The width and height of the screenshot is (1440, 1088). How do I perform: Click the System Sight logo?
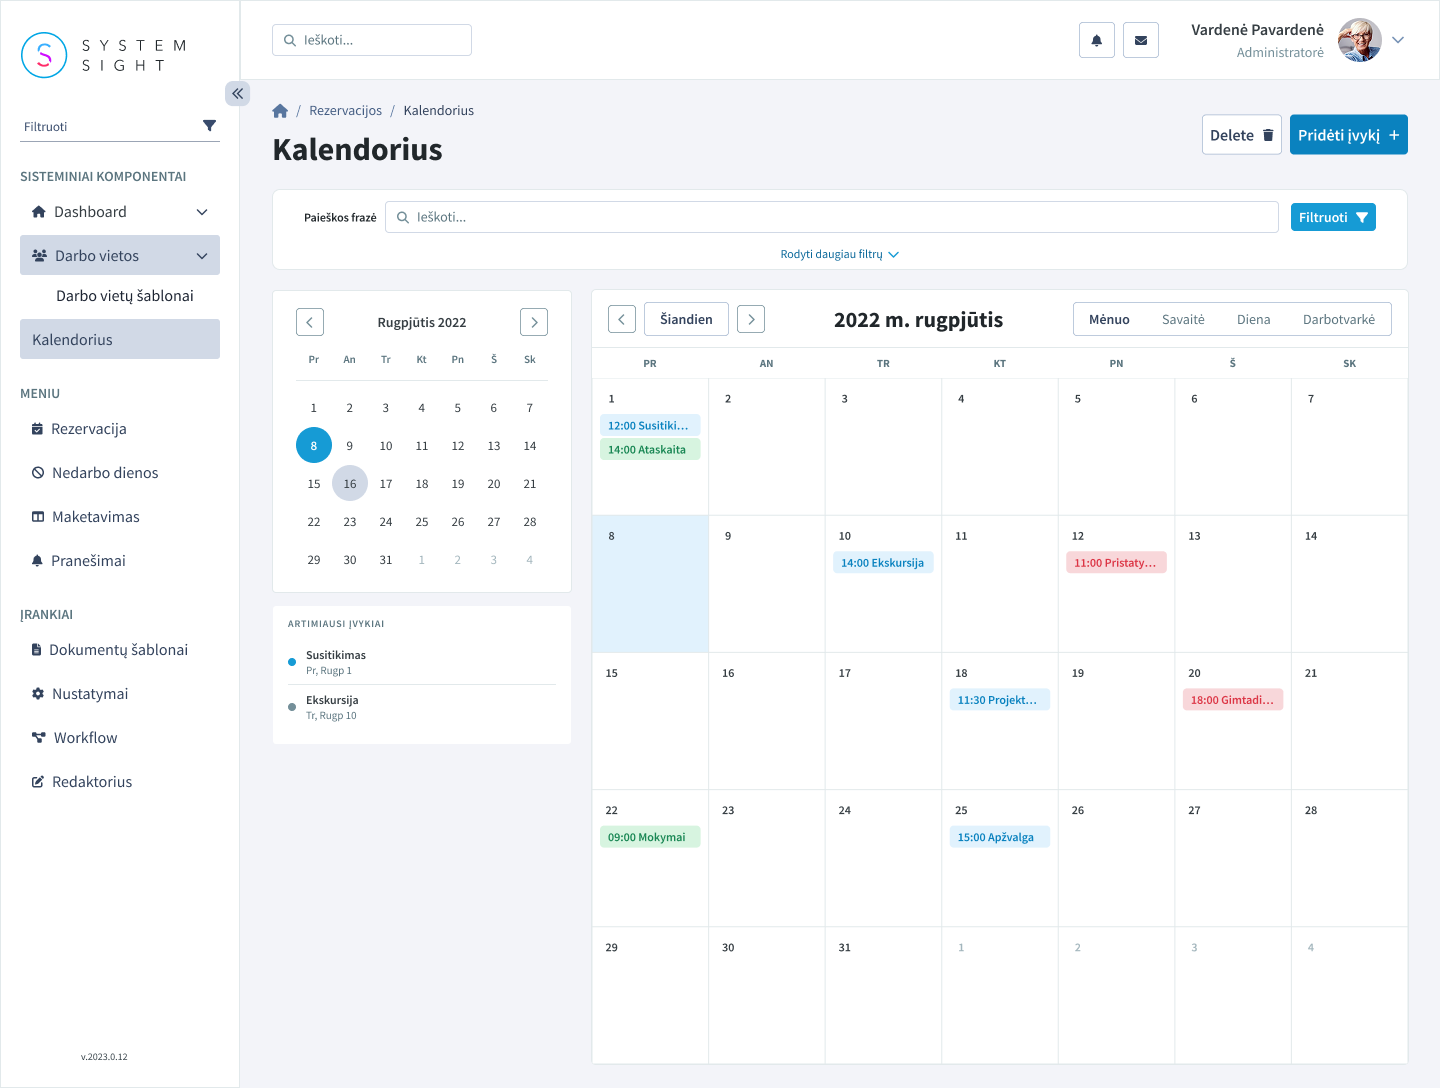104,55
